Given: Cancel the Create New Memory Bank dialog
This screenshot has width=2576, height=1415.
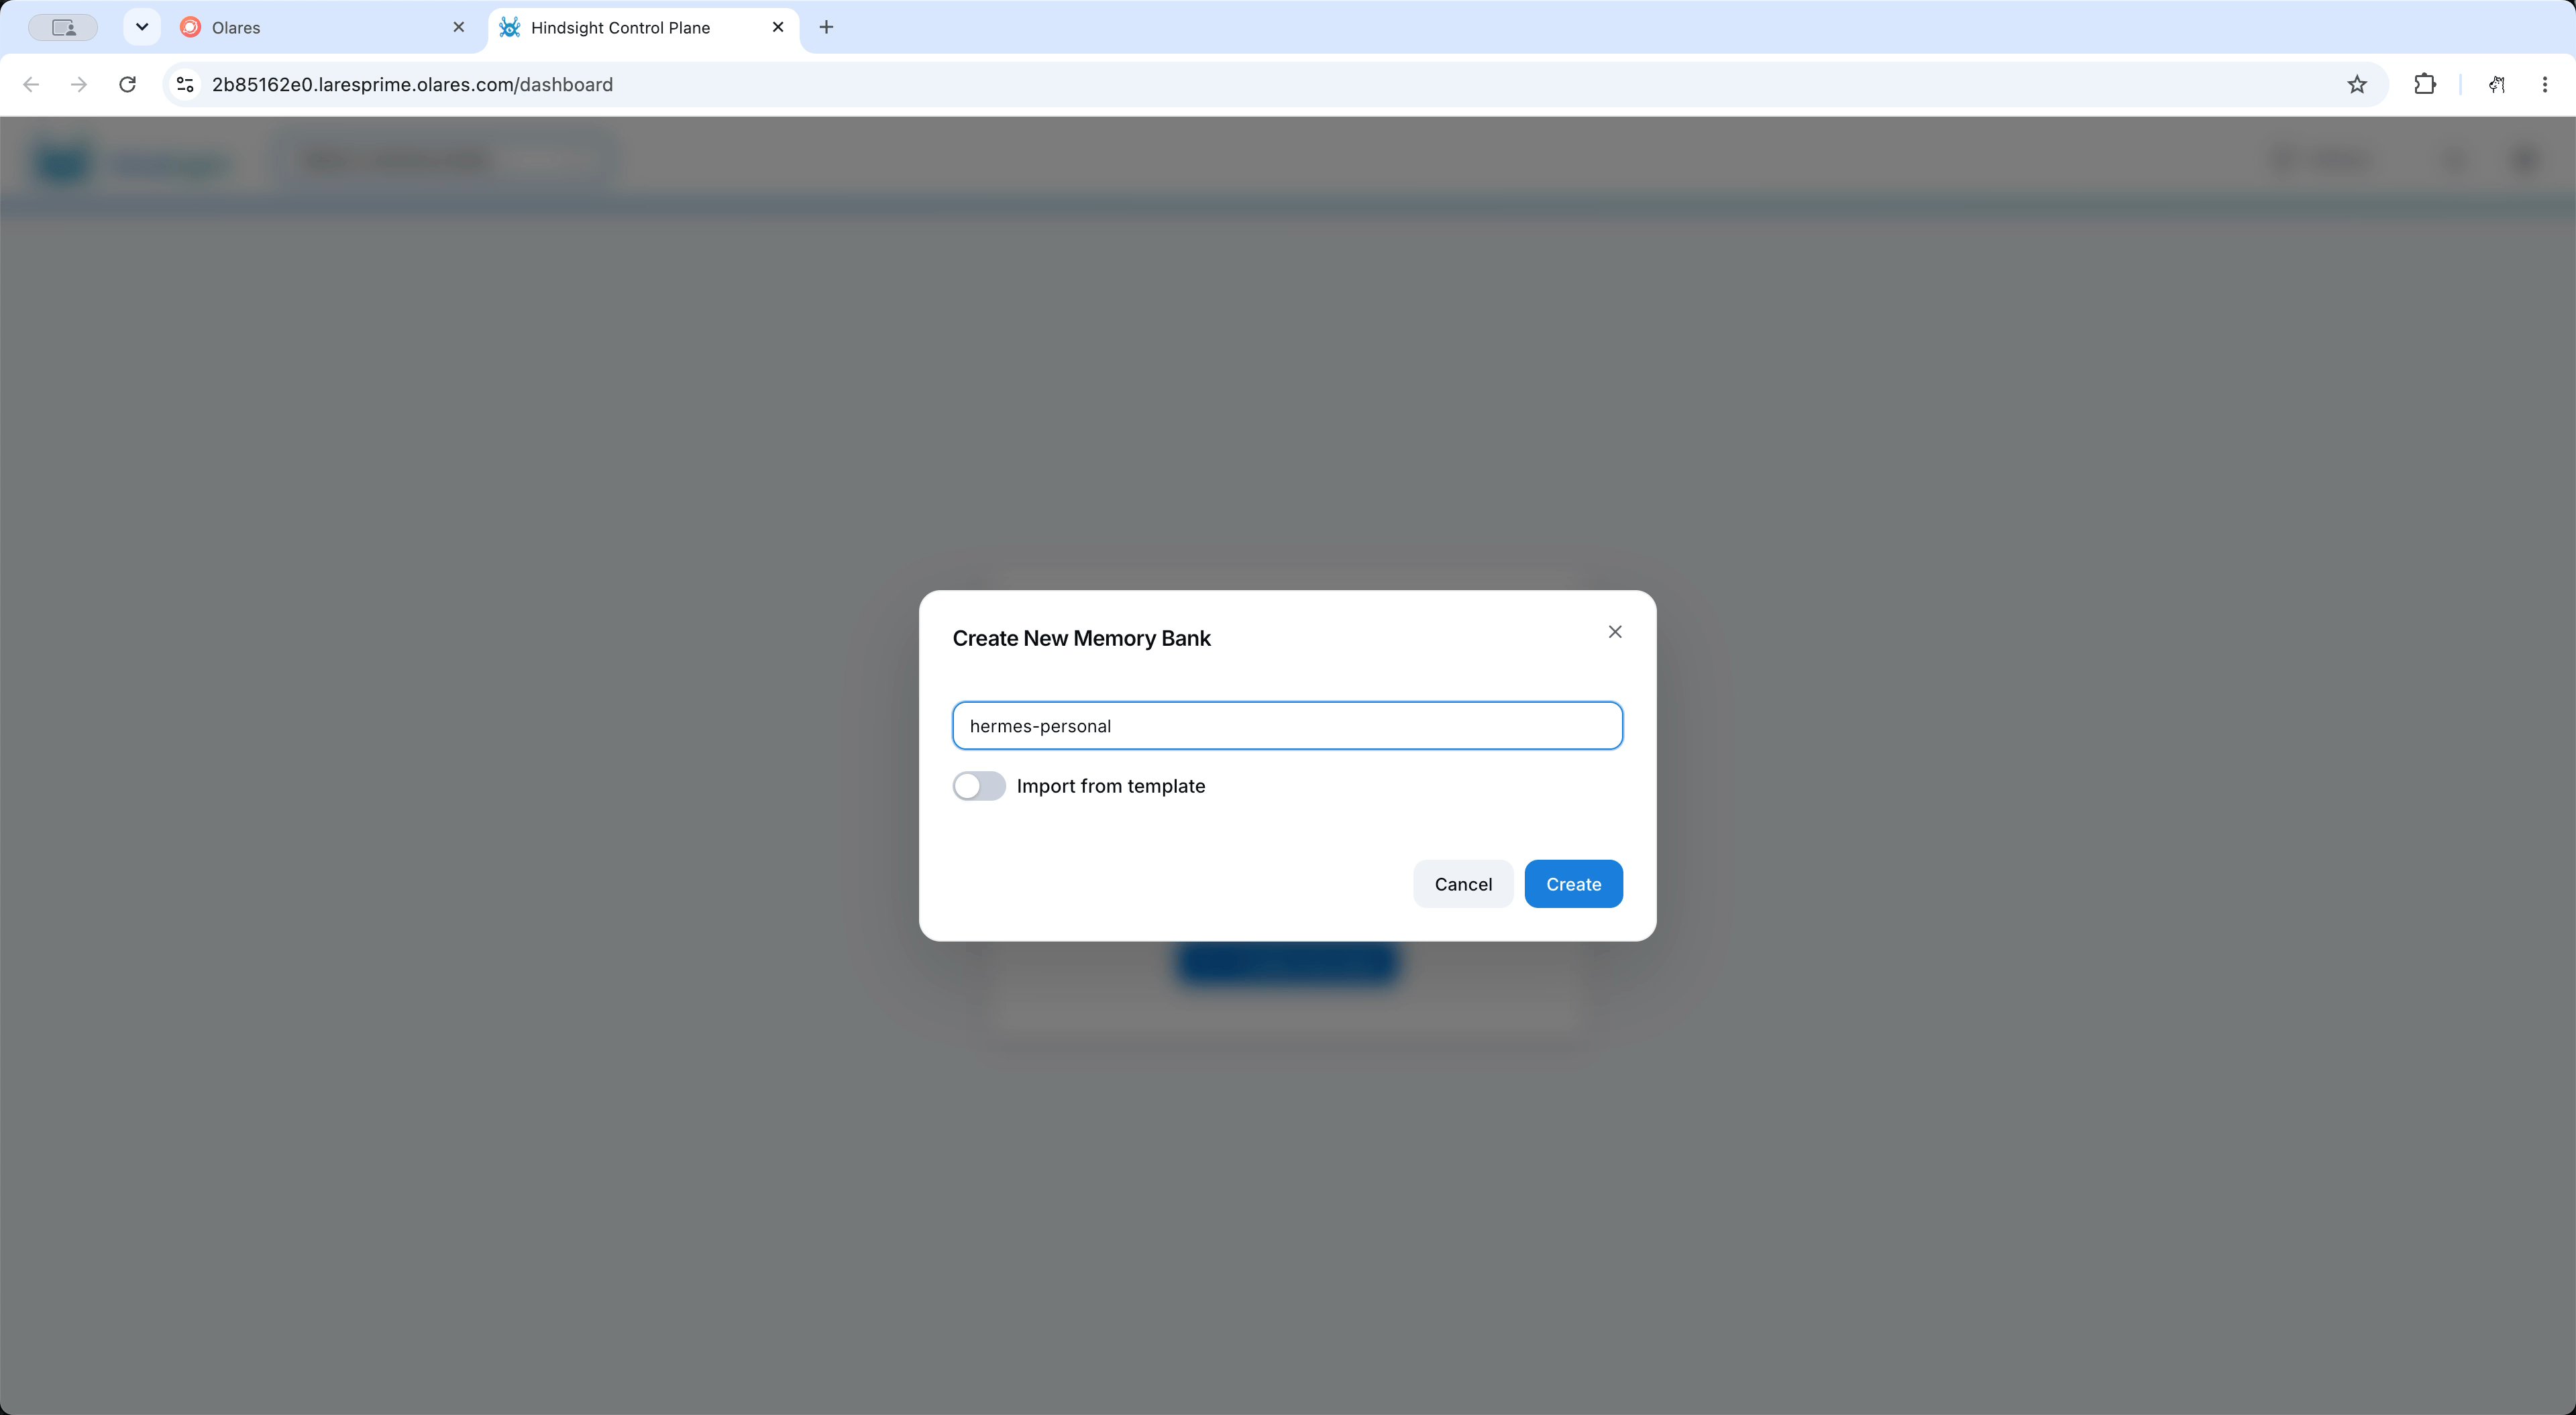Looking at the screenshot, I should pos(1463,884).
